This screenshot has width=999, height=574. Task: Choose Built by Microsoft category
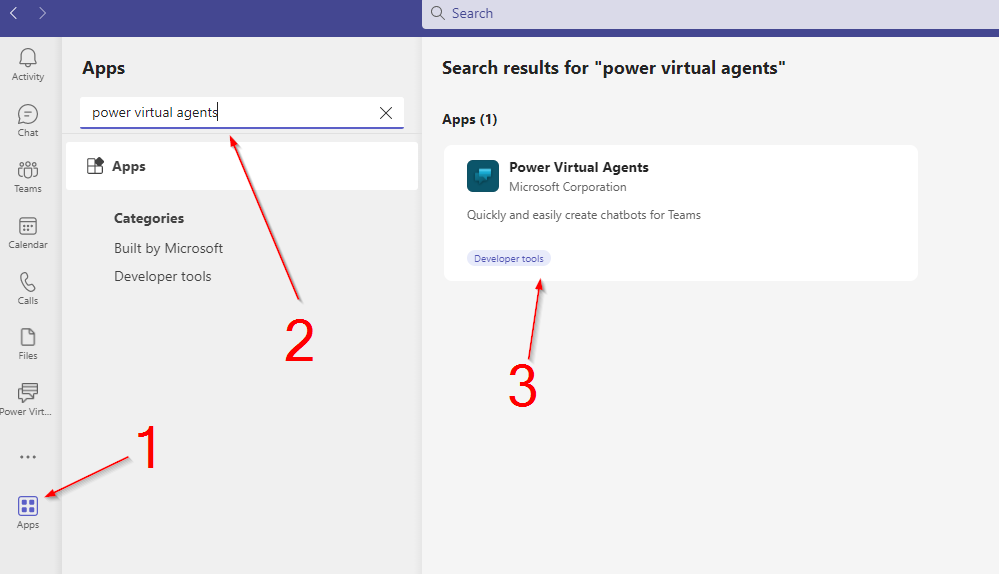168,248
